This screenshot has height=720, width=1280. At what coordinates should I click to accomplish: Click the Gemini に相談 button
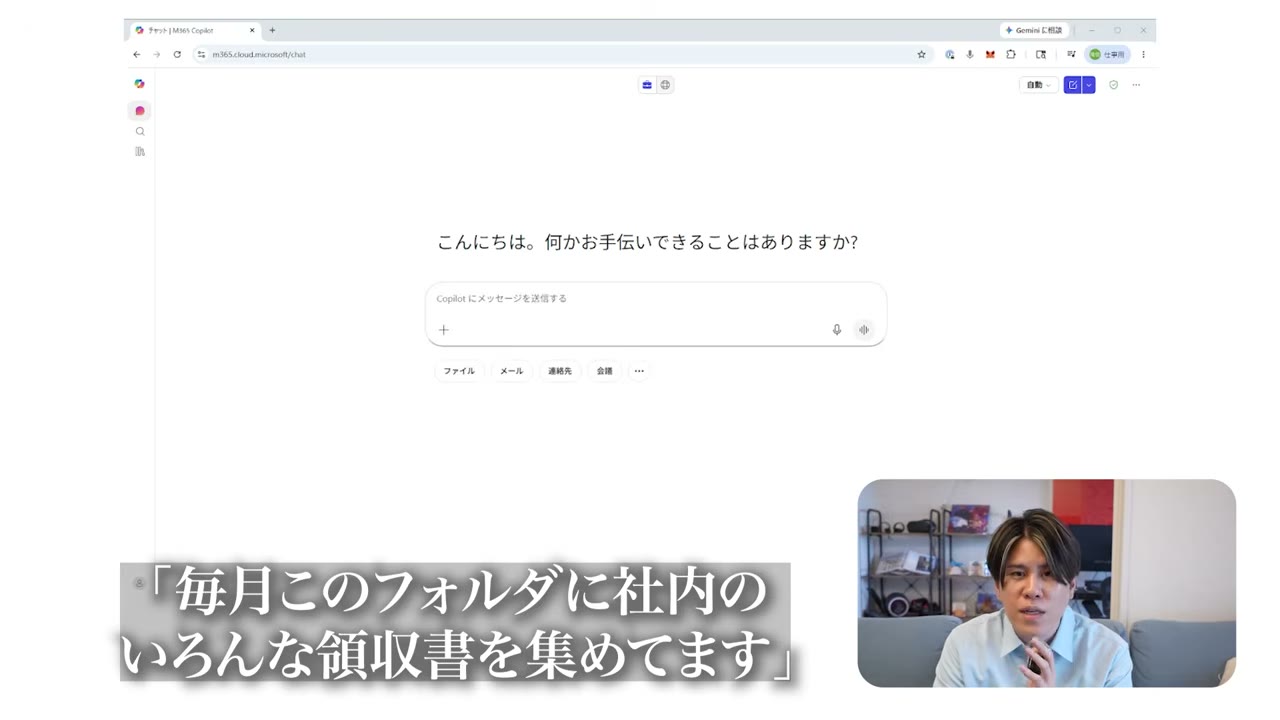click(1035, 30)
